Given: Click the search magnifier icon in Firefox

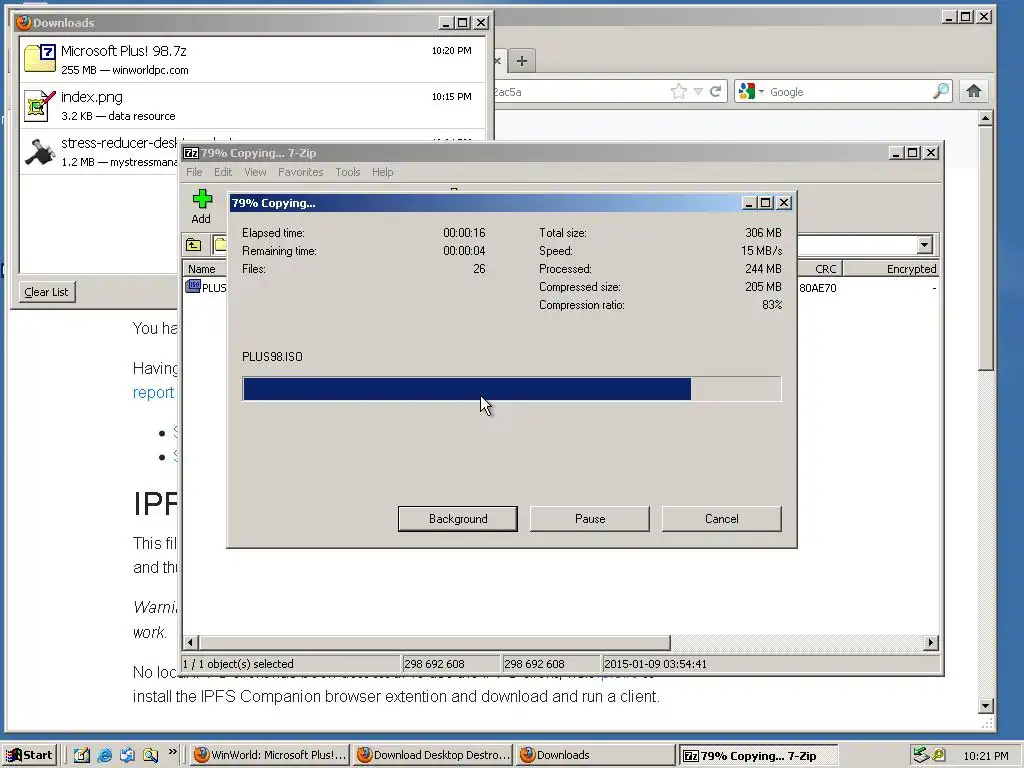Looking at the screenshot, I should pyautogui.click(x=940, y=91).
